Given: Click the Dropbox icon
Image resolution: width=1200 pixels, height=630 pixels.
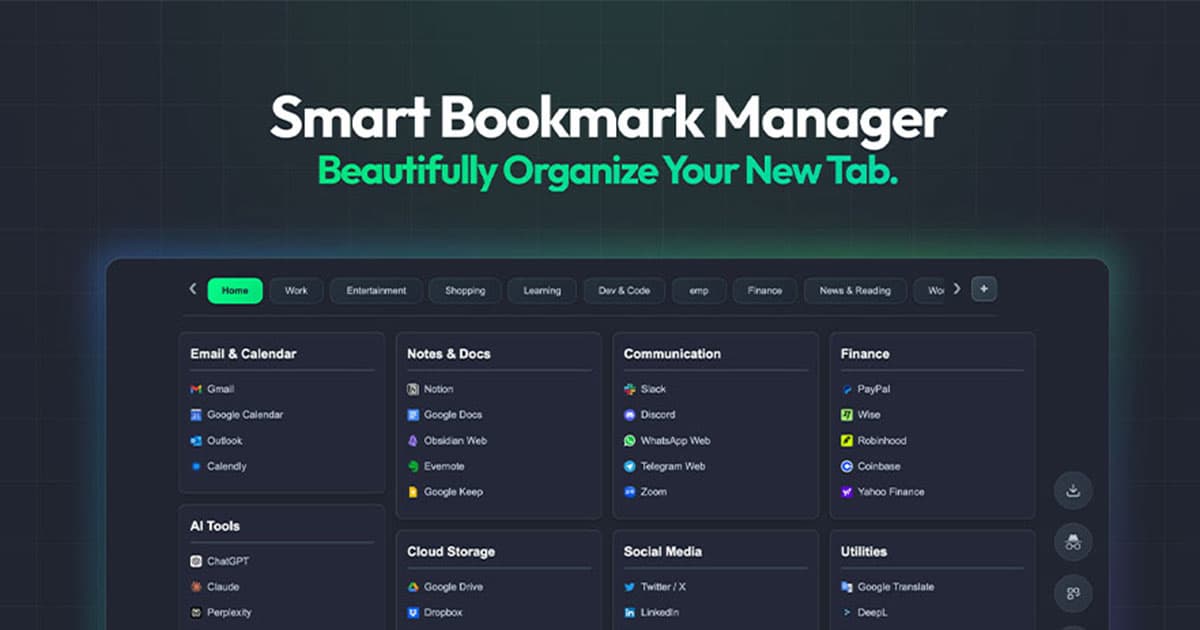Looking at the screenshot, I should coord(413,613).
